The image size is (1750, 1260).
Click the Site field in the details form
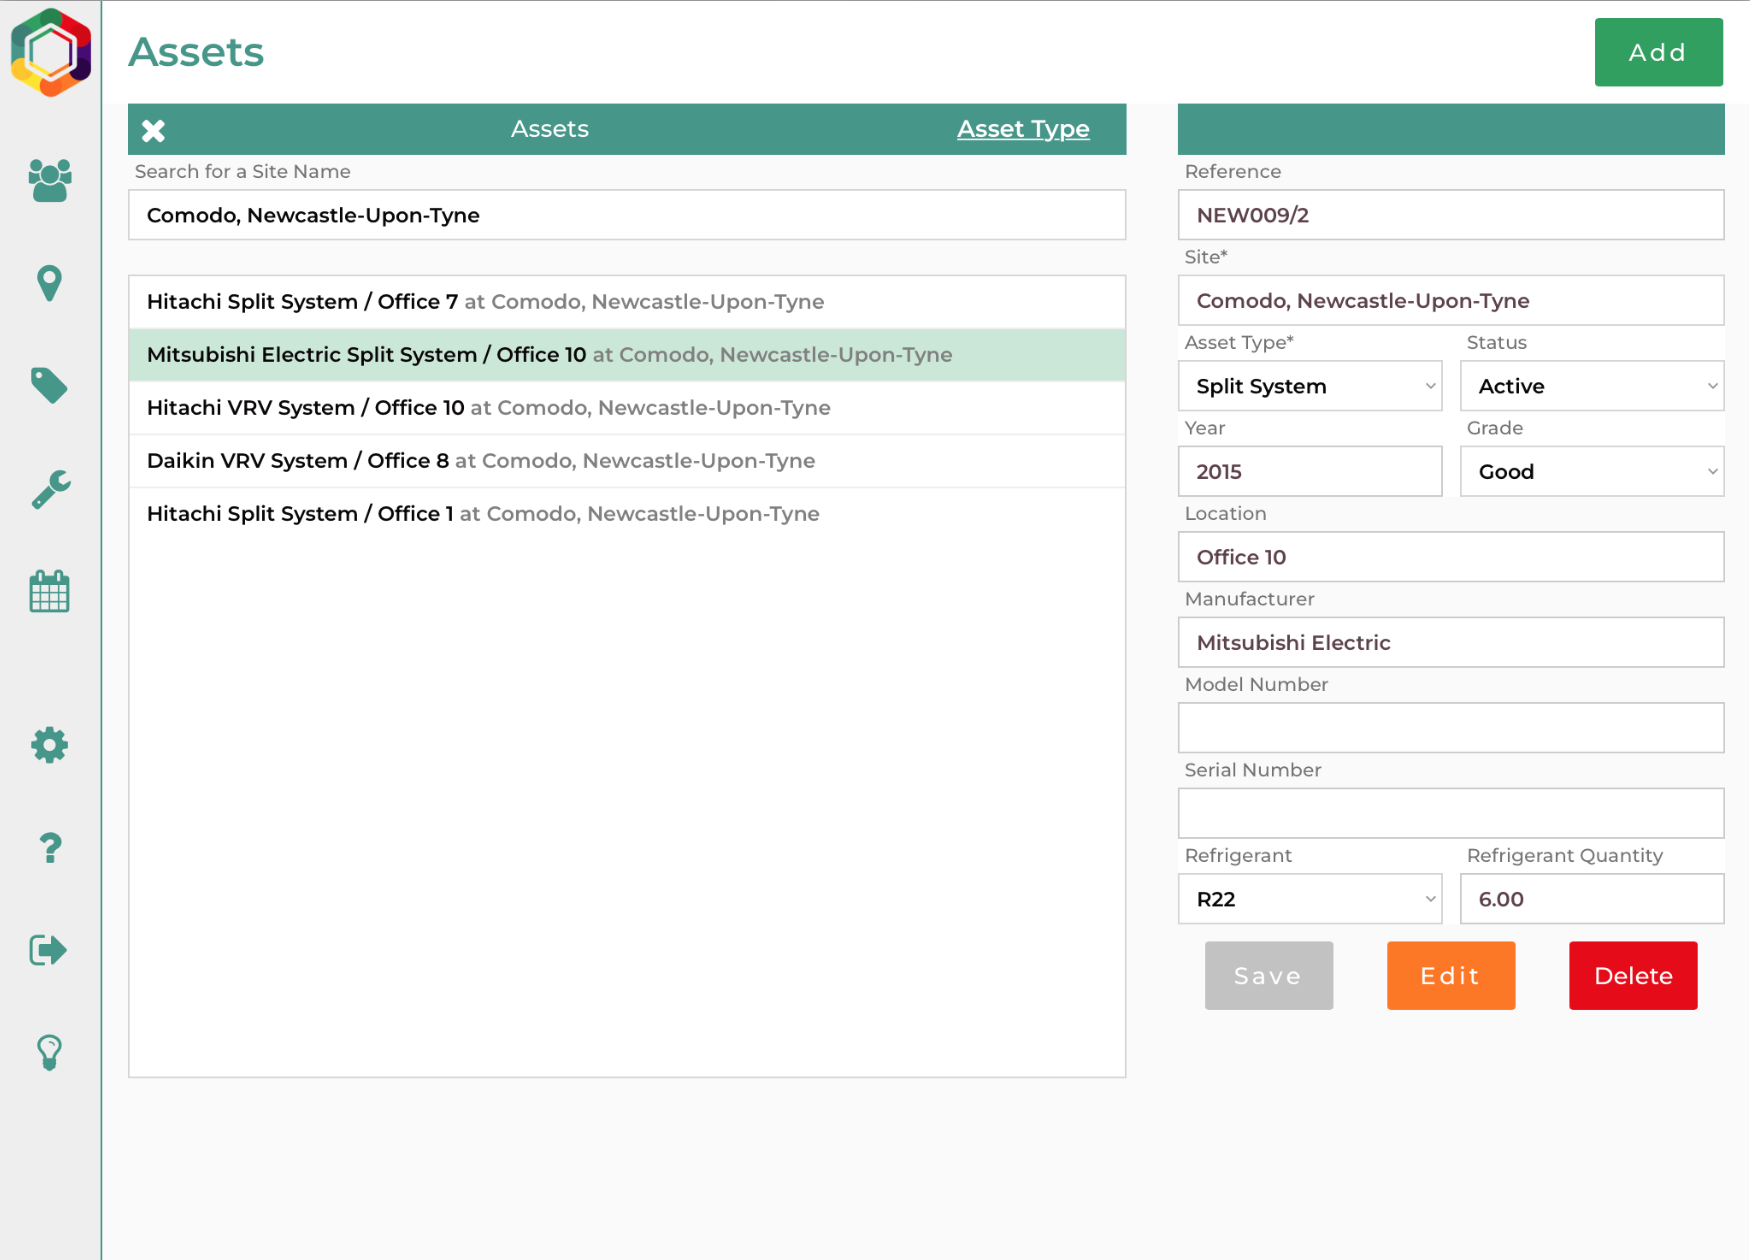[1451, 300]
